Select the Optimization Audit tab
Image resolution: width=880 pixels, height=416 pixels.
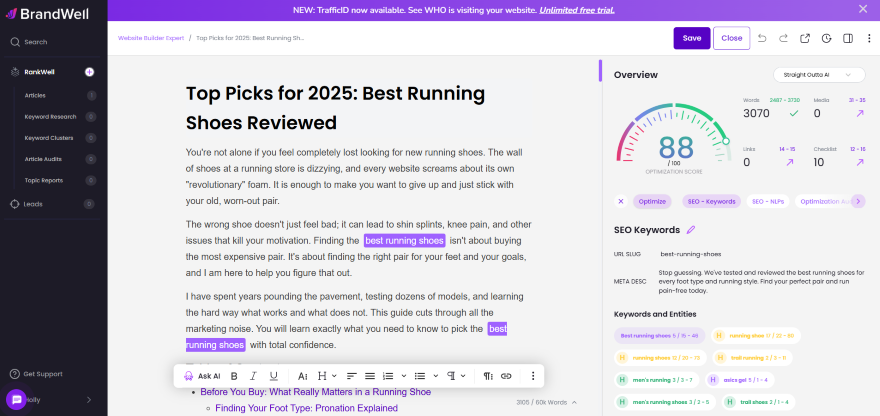coord(824,202)
